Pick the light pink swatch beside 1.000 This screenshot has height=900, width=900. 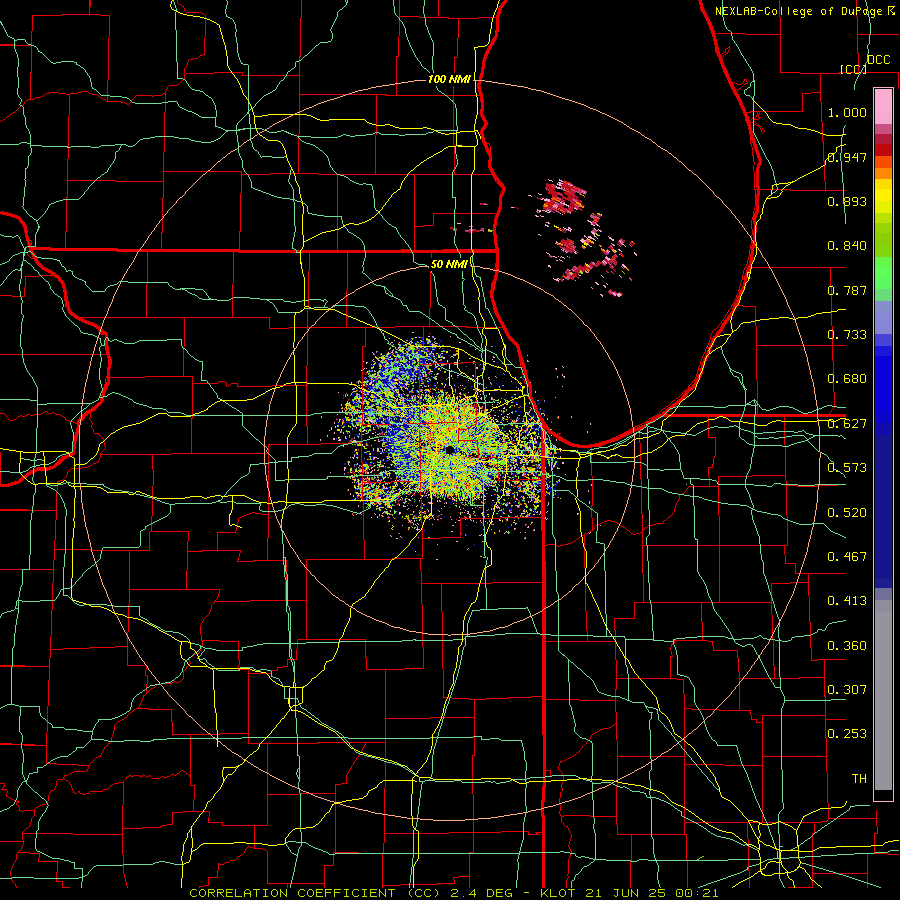tap(883, 107)
